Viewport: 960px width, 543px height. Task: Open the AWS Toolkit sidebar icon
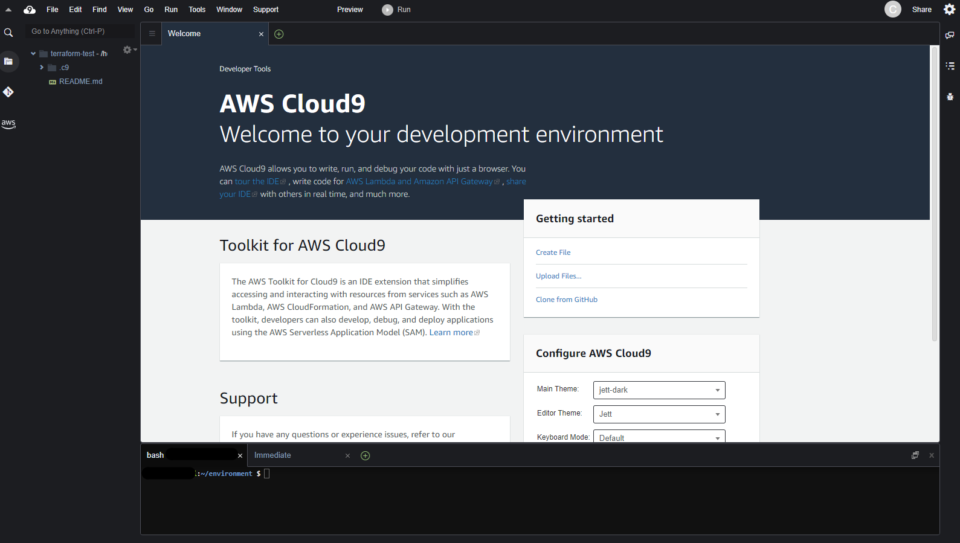[x=8, y=123]
